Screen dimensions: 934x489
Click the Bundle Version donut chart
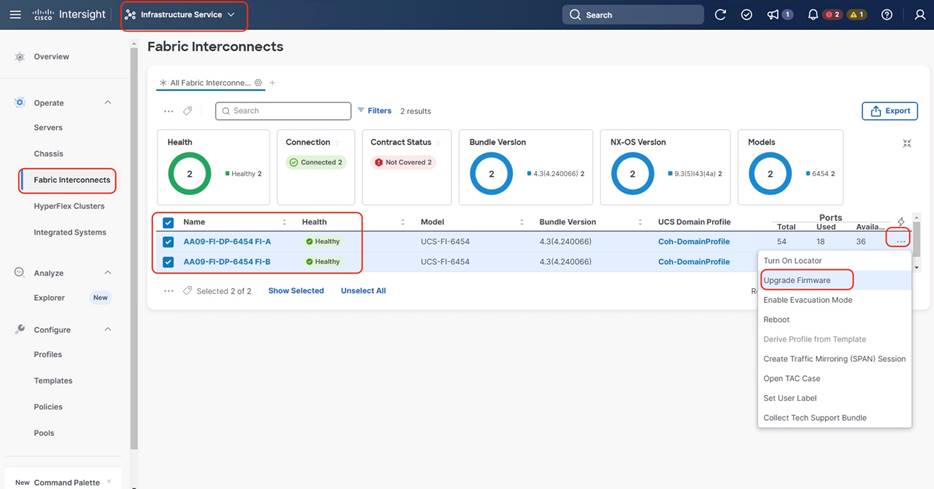pyautogui.click(x=491, y=174)
